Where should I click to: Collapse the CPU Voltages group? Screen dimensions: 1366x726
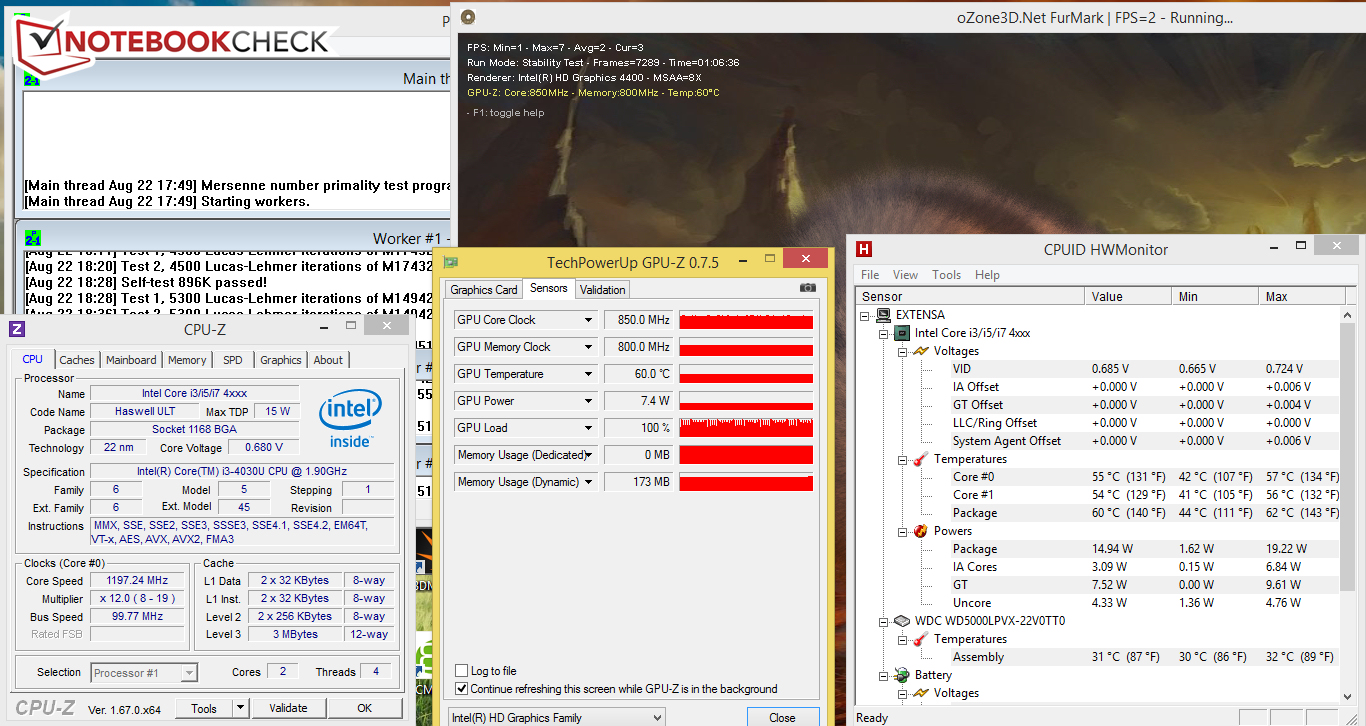tap(902, 351)
